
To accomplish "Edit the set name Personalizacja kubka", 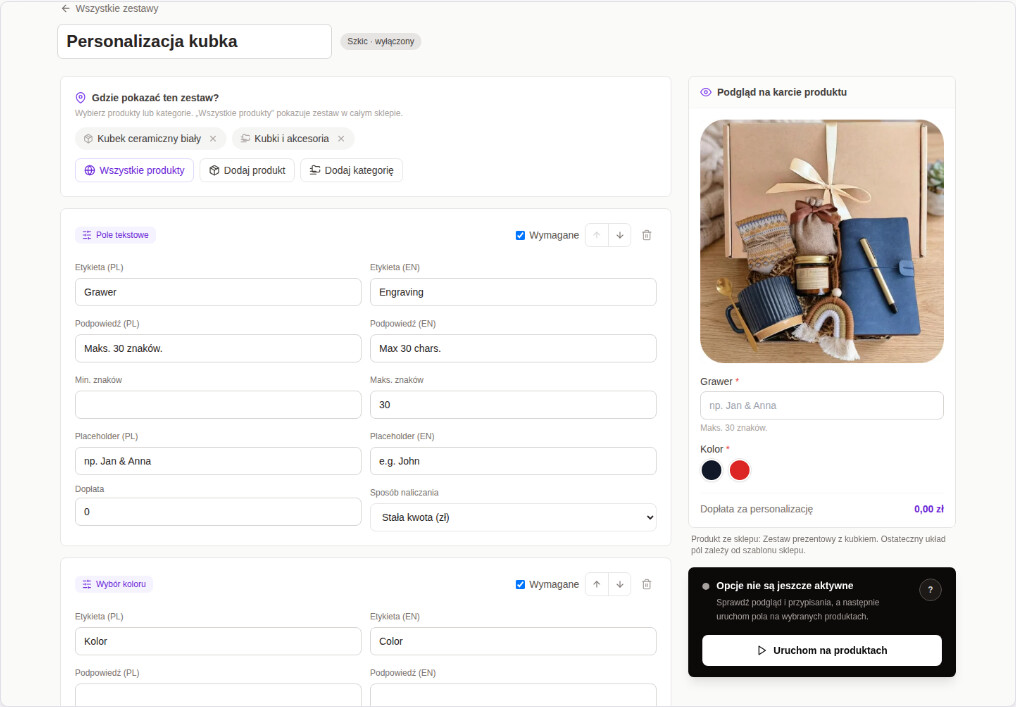I will point(194,41).
